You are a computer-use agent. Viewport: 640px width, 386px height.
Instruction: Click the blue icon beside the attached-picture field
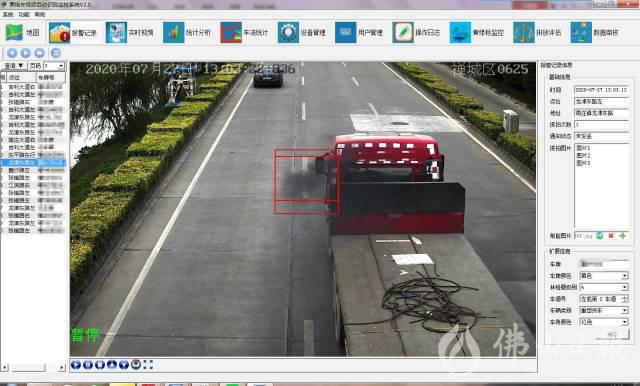(x=599, y=236)
